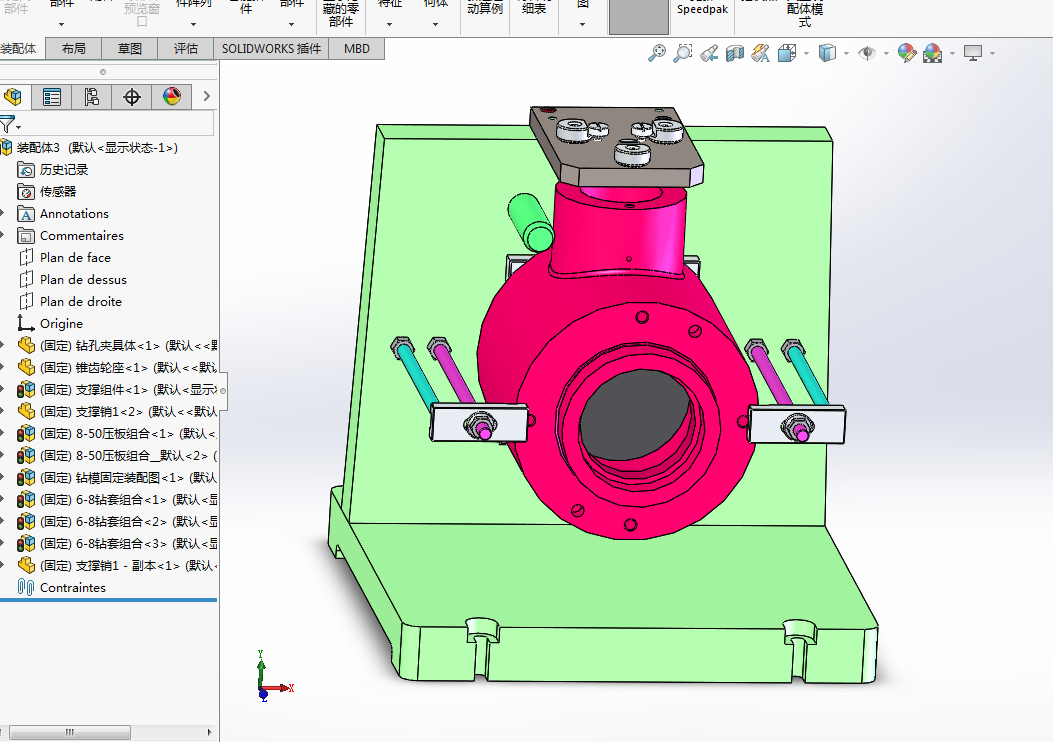Image resolution: width=1053 pixels, height=742 pixels.
Task: Switch to the 评估 tab
Action: [x=186, y=49]
